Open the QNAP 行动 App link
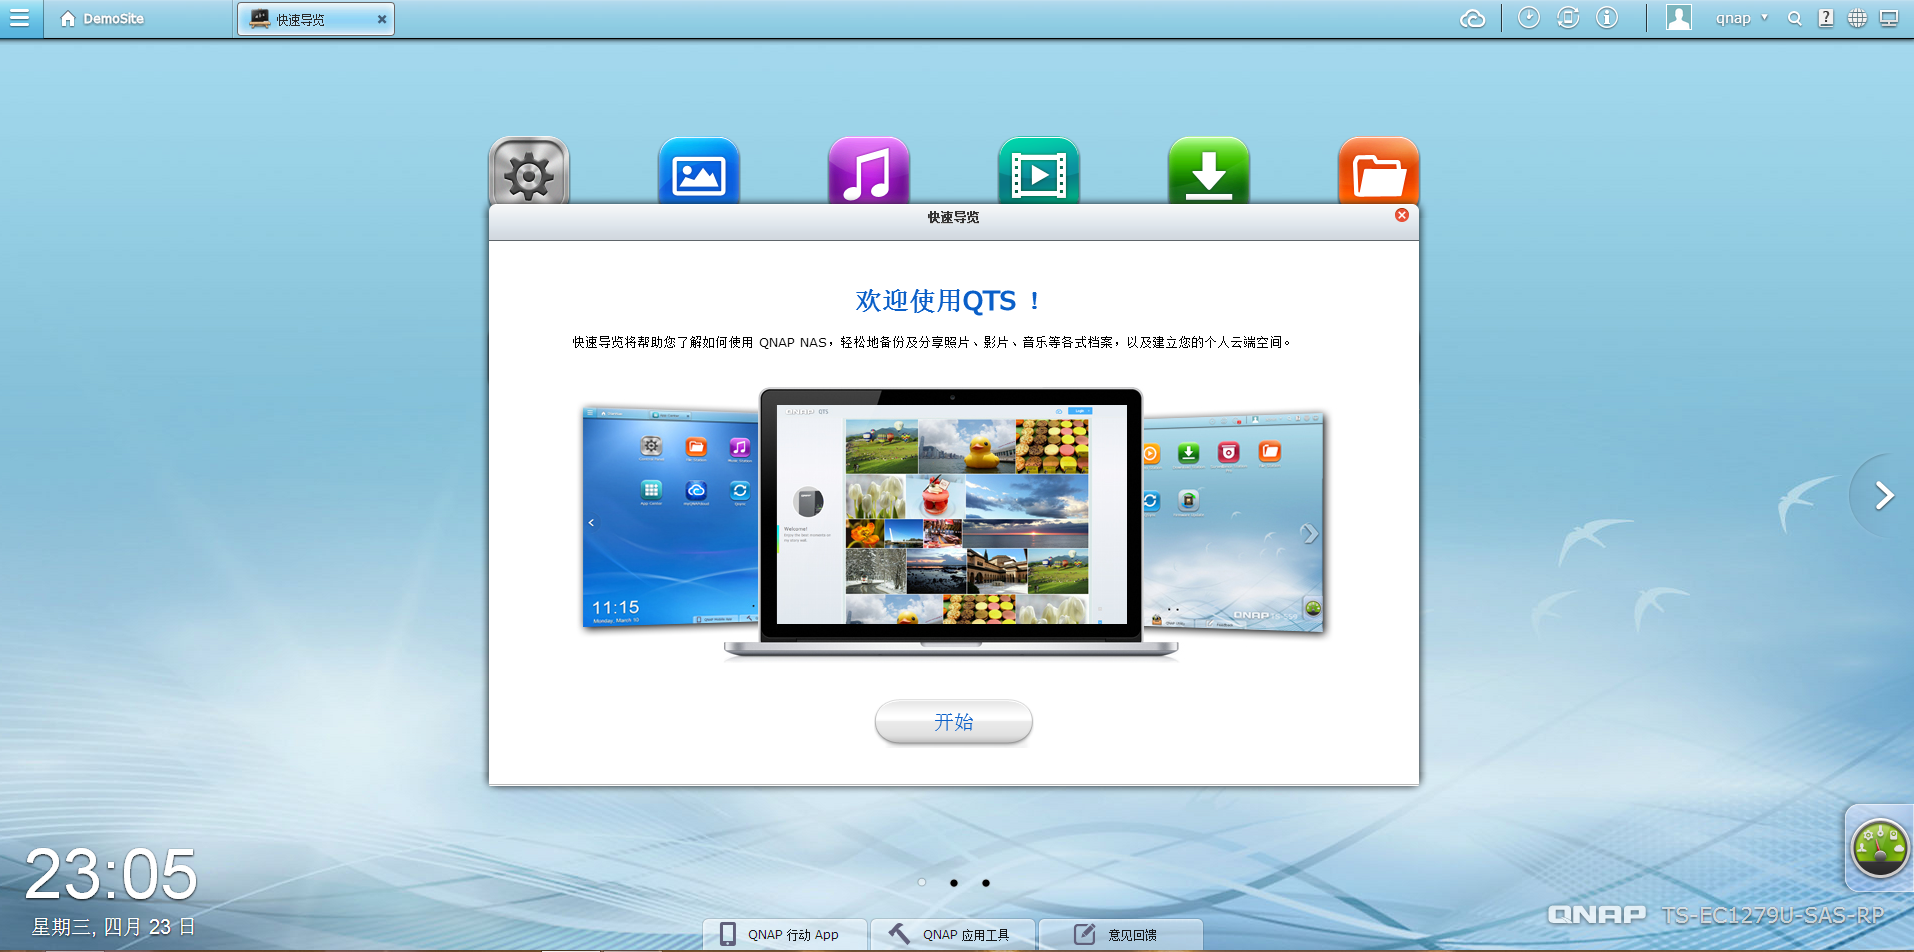The height and width of the screenshot is (952, 1914). click(x=784, y=934)
